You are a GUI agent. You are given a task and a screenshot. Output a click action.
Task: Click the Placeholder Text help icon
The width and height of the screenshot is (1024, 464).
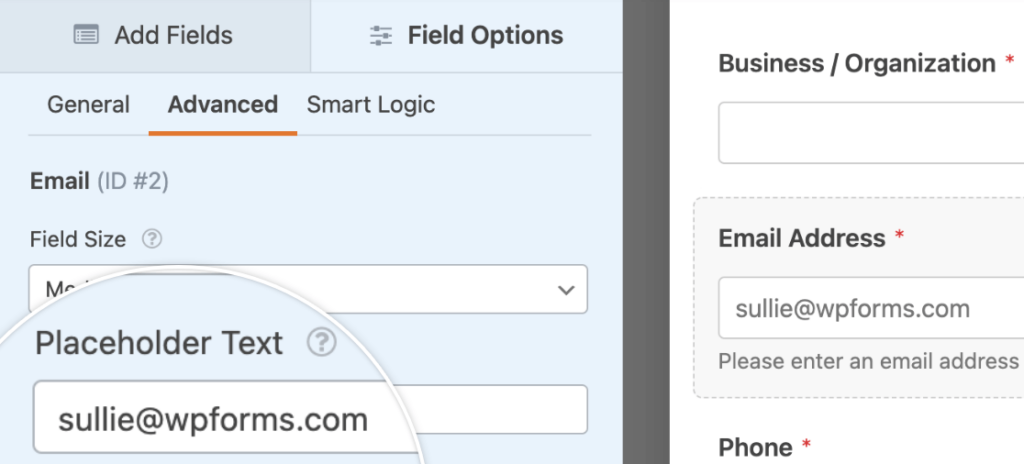pyautogui.click(x=321, y=342)
